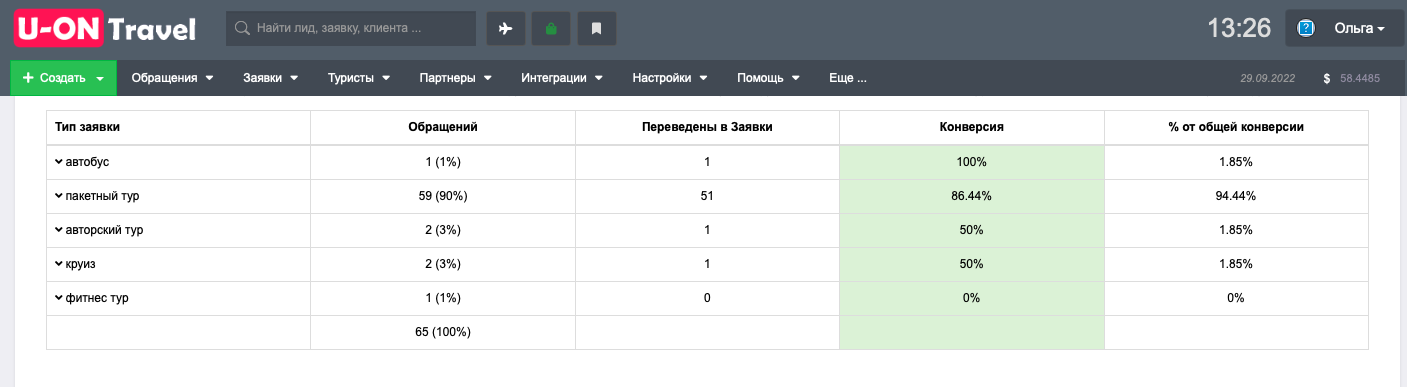Open the Обращения menu
Image resolution: width=1407 pixels, height=387 pixels.
pyautogui.click(x=173, y=78)
